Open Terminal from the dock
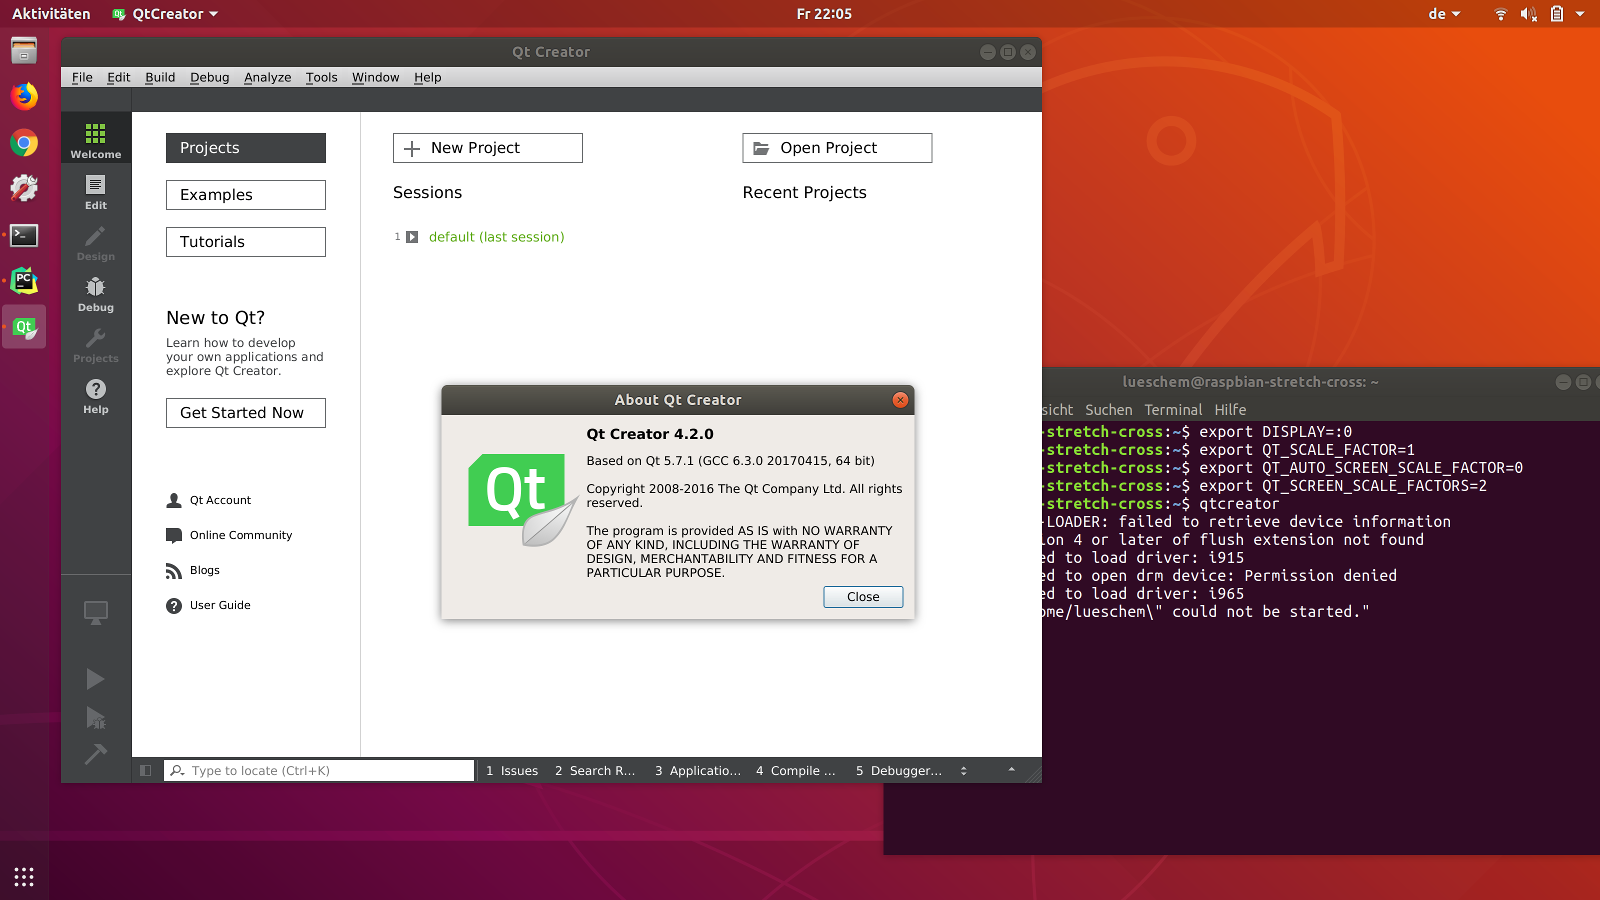Screen dimensions: 1600x900 tap(24, 235)
